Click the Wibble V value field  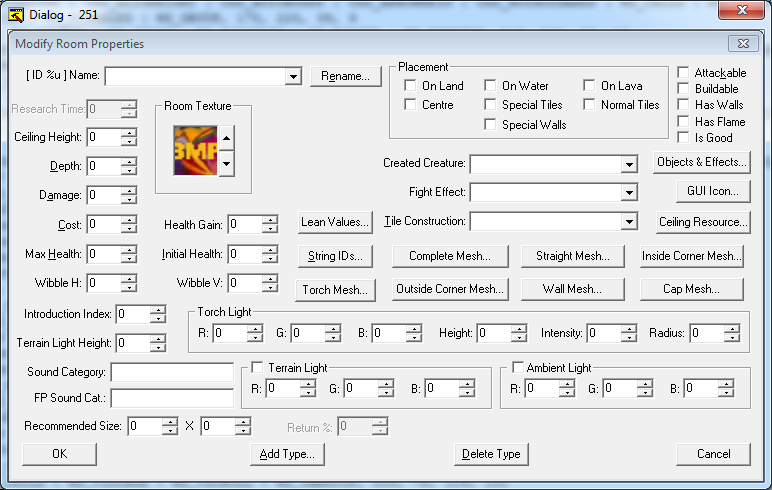click(245, 283)
